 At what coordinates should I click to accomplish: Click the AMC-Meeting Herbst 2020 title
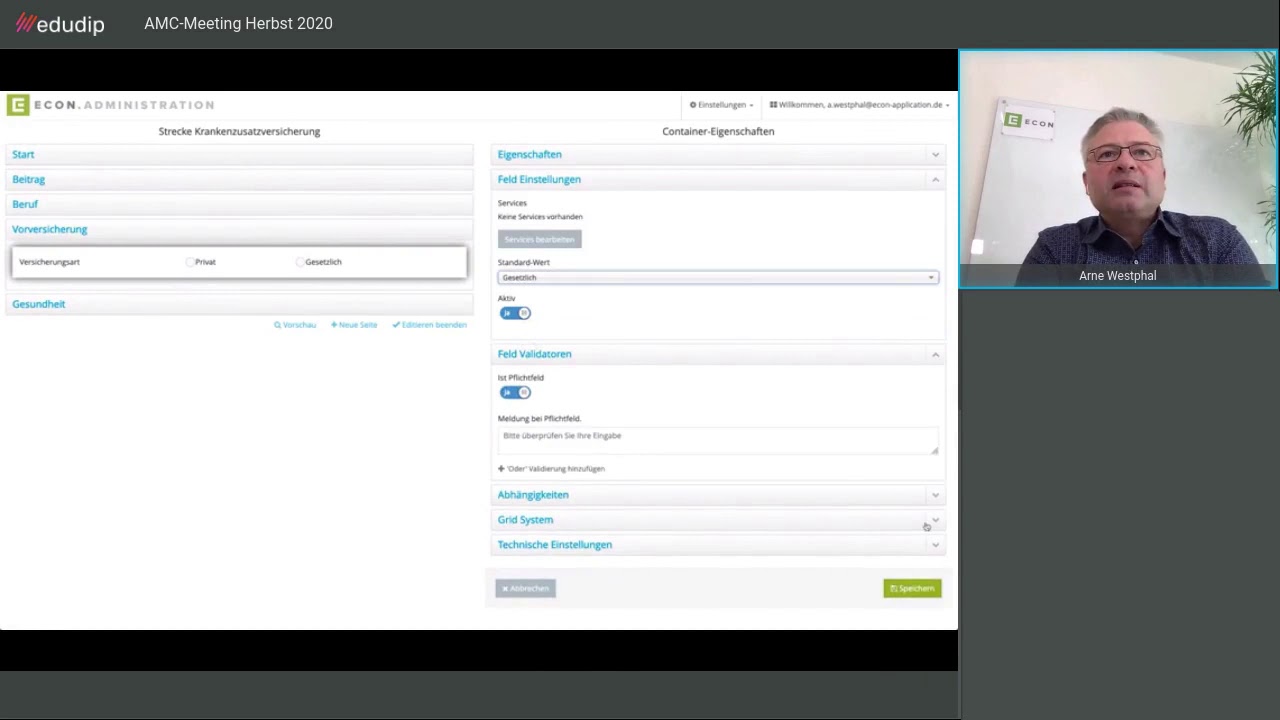(238, 23)
